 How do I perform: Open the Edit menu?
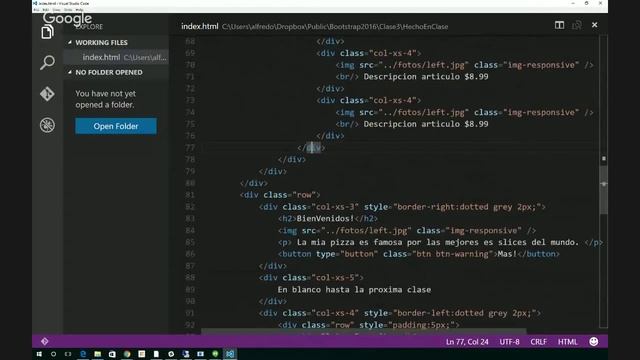46,10
